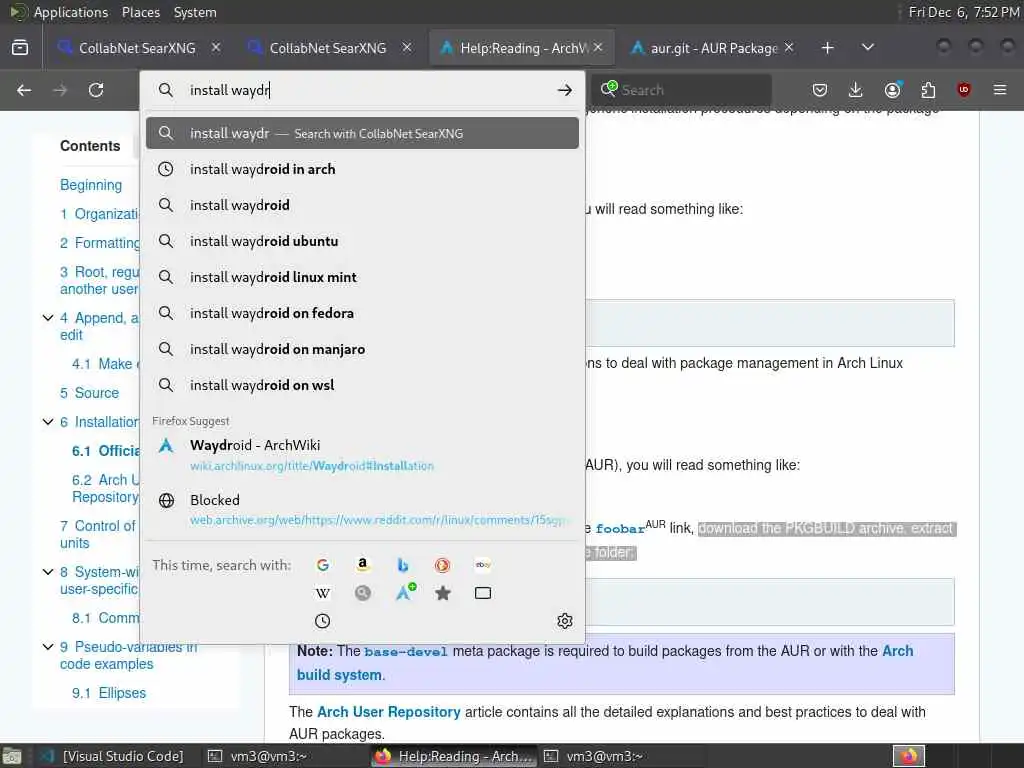Search this time with DuckDuckGo

point(443,565)
